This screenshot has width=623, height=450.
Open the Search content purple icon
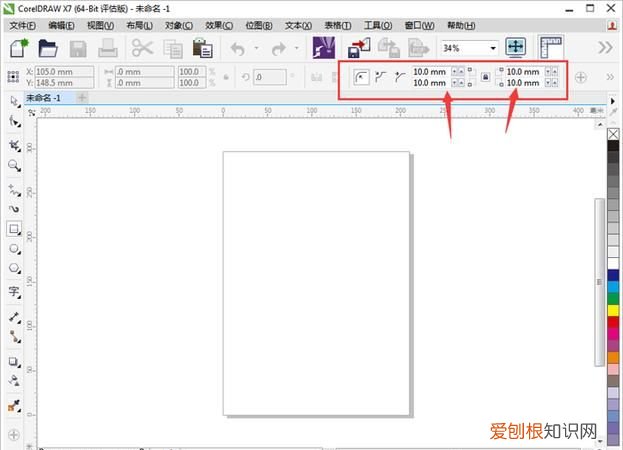click(324, 48)
